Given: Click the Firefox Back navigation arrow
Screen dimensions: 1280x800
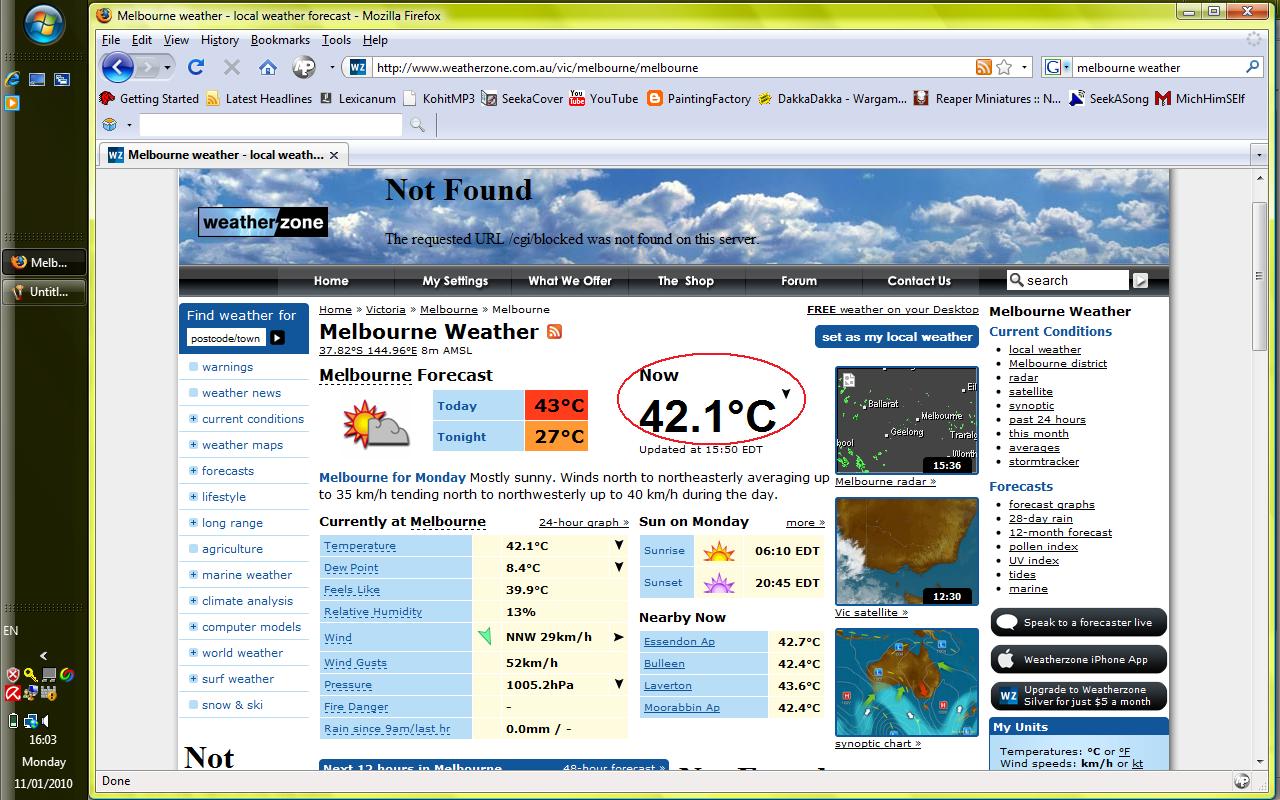Looking at the screenshot, I should pos(118,68).
